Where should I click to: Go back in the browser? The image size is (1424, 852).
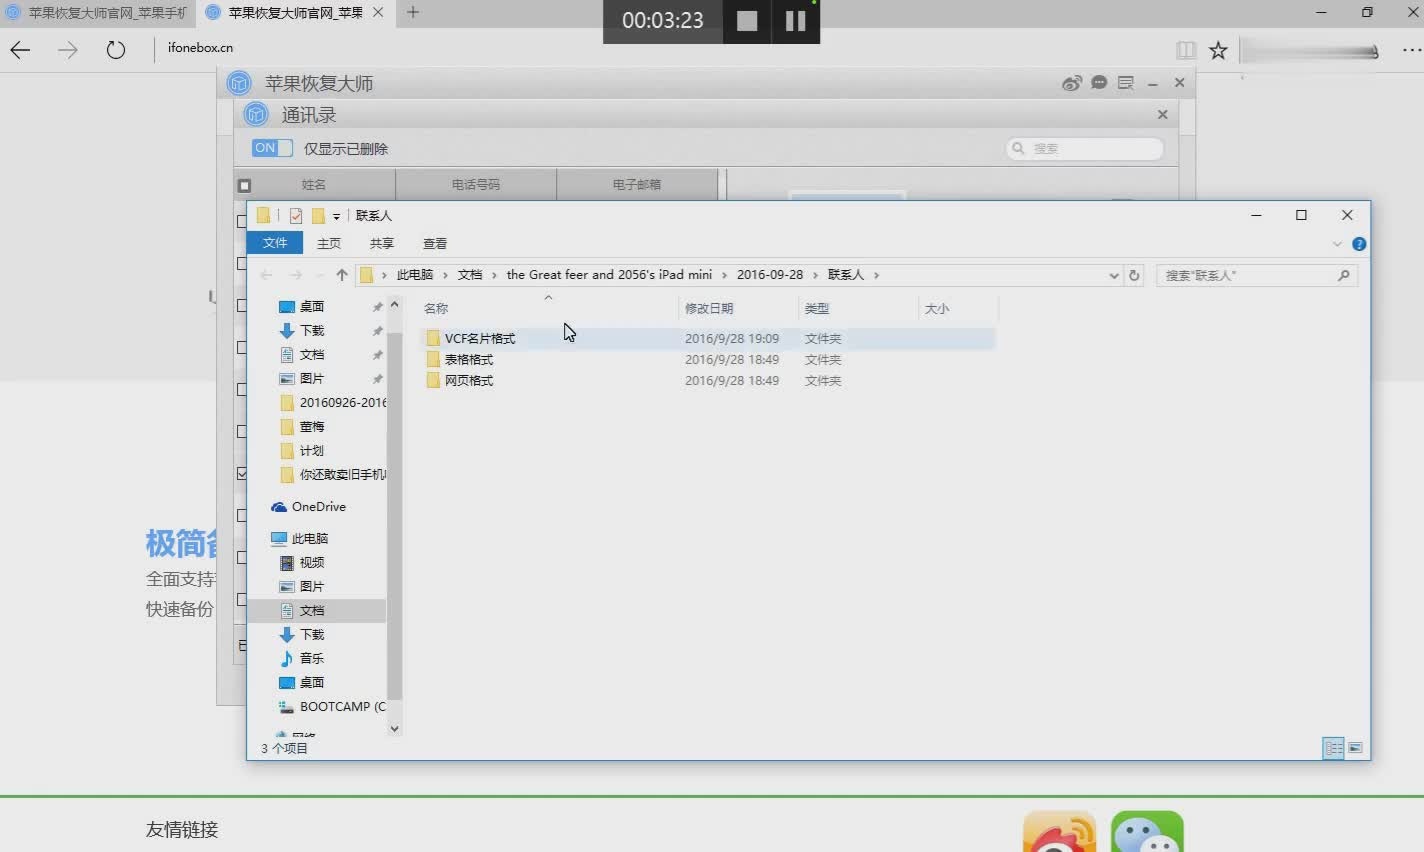click(20, 50)
